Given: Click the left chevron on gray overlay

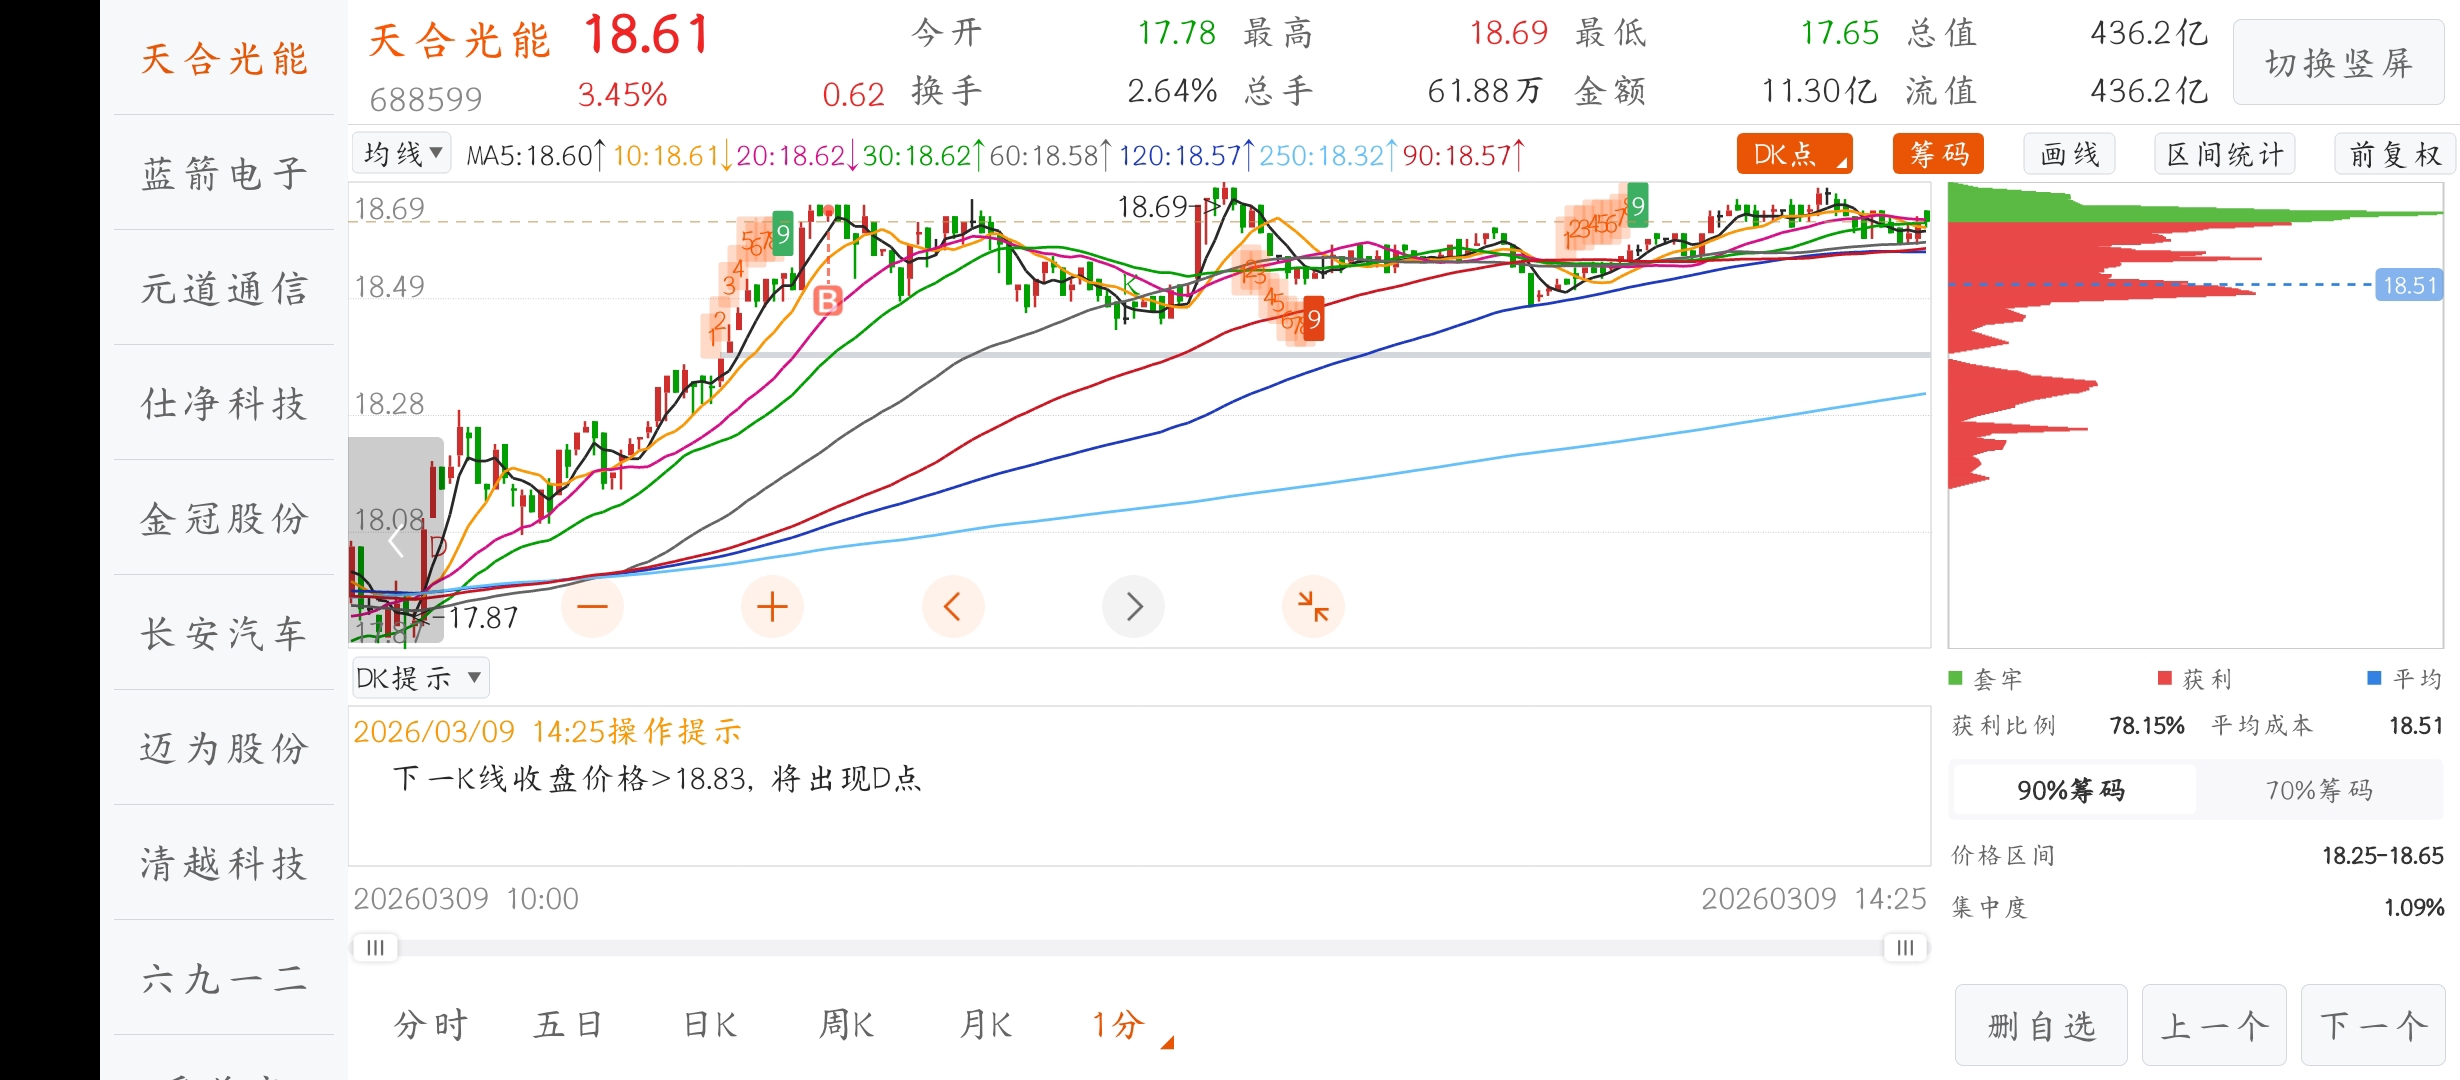Looking at the screenshot, I should click(395, 542).
